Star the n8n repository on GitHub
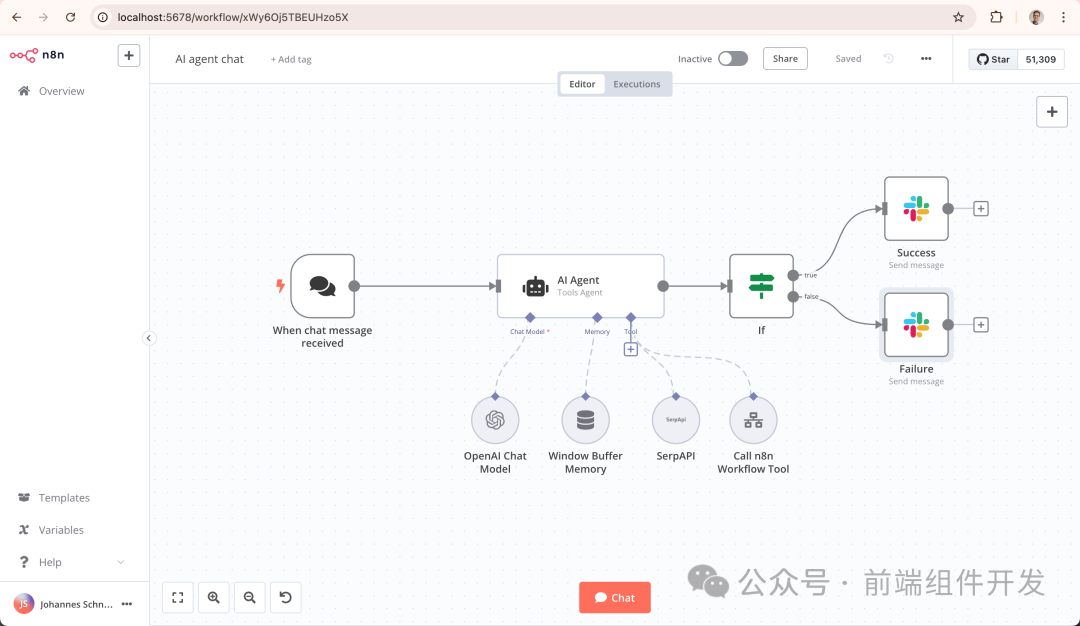1080x626 pixels. coord(991,59)
